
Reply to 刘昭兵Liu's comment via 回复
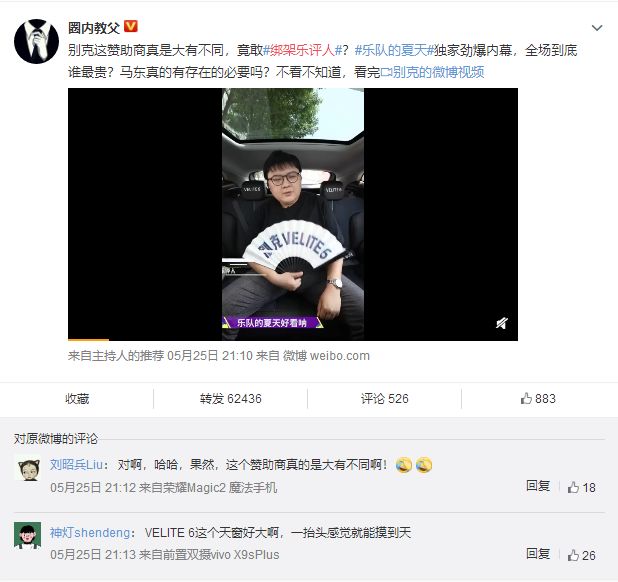[x=538, y=486]
